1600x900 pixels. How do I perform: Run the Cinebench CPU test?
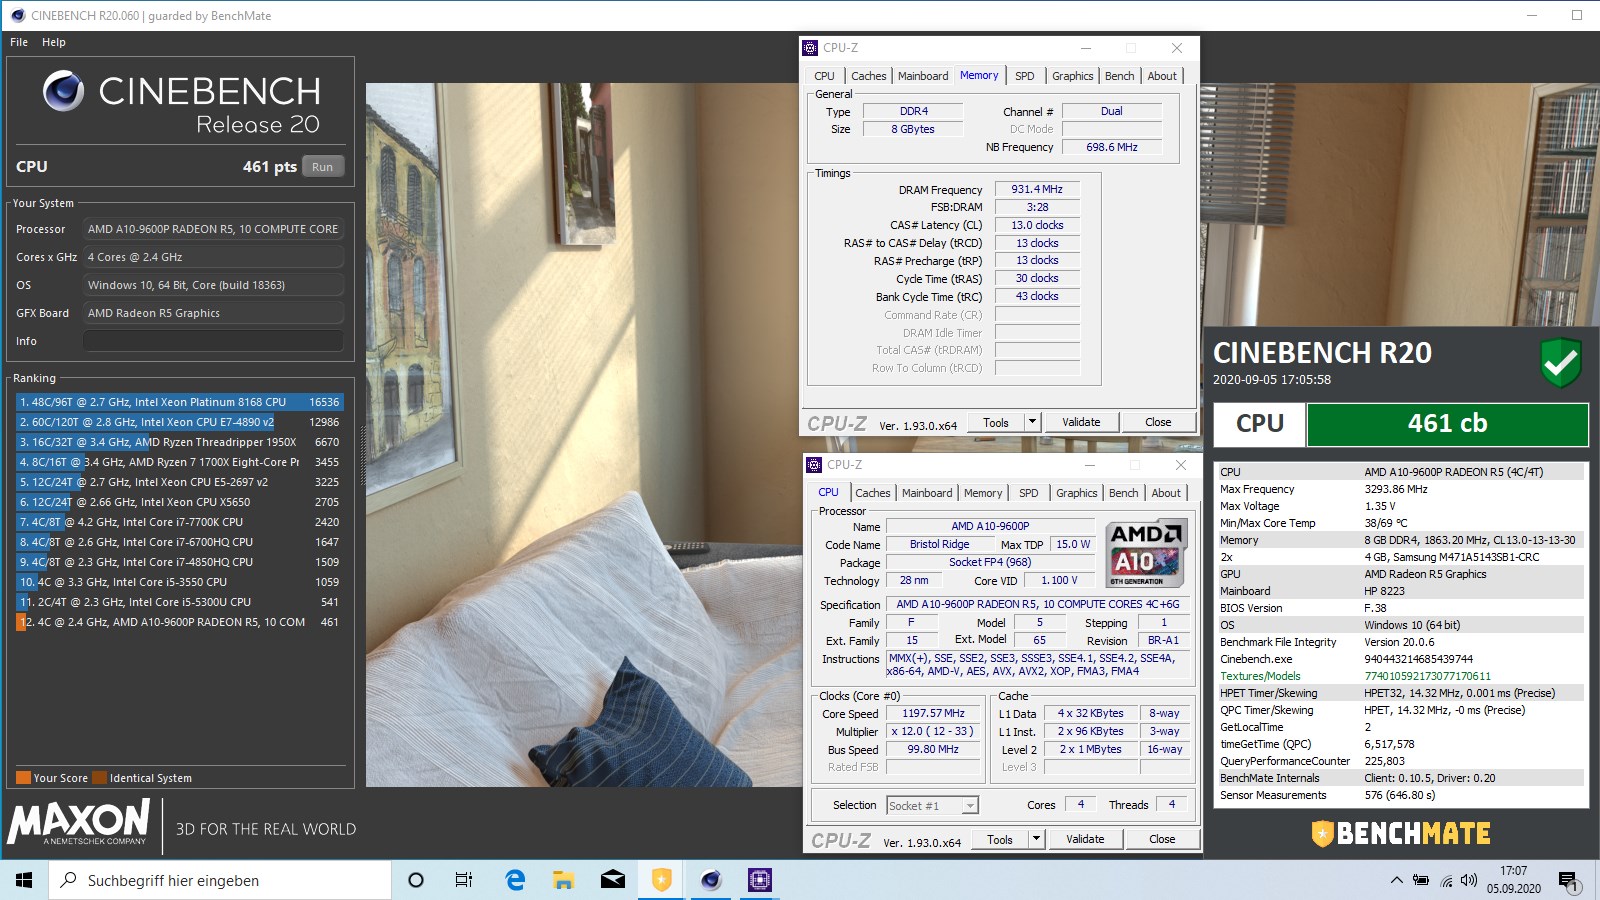point(322,167)
